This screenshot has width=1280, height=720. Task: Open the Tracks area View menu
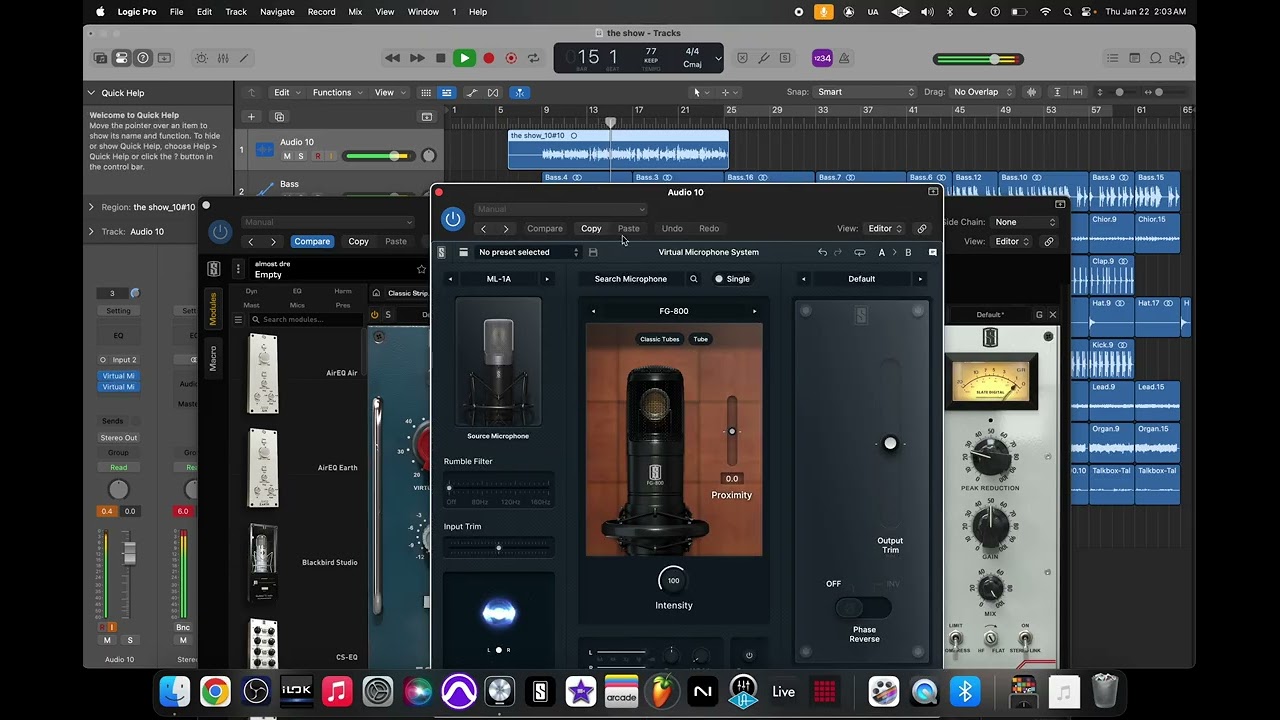(389, 93)
